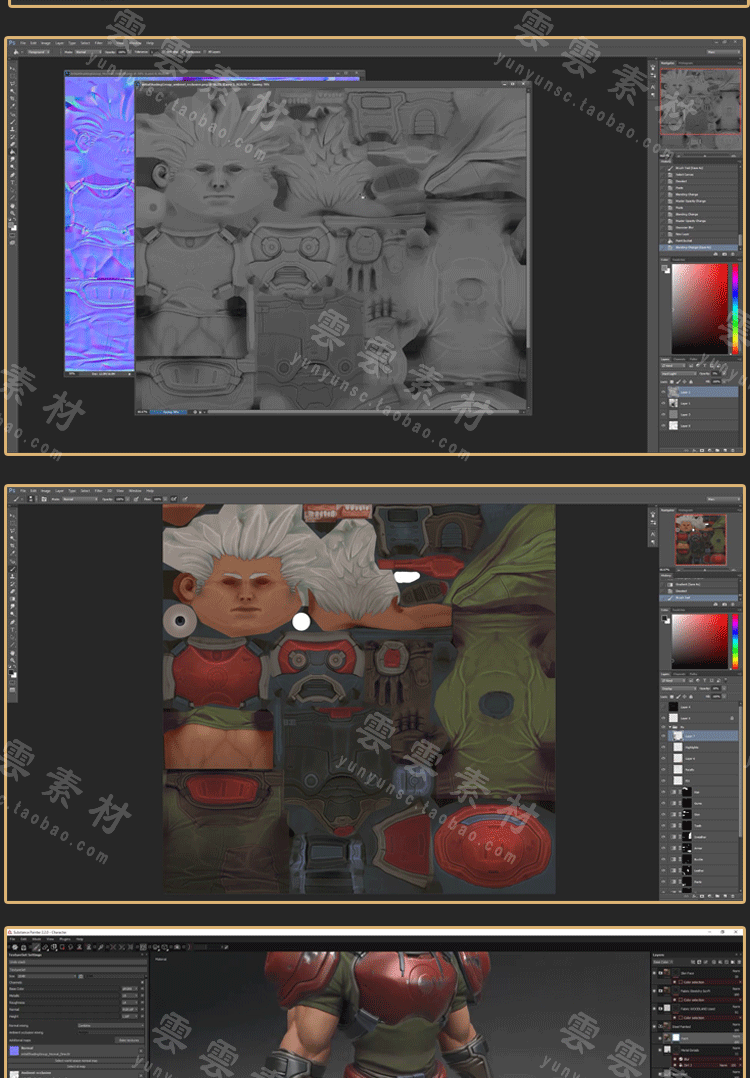
Task: Toggle visibility of Highlights layer in middle Photoshop
Action: pos(663,747)
